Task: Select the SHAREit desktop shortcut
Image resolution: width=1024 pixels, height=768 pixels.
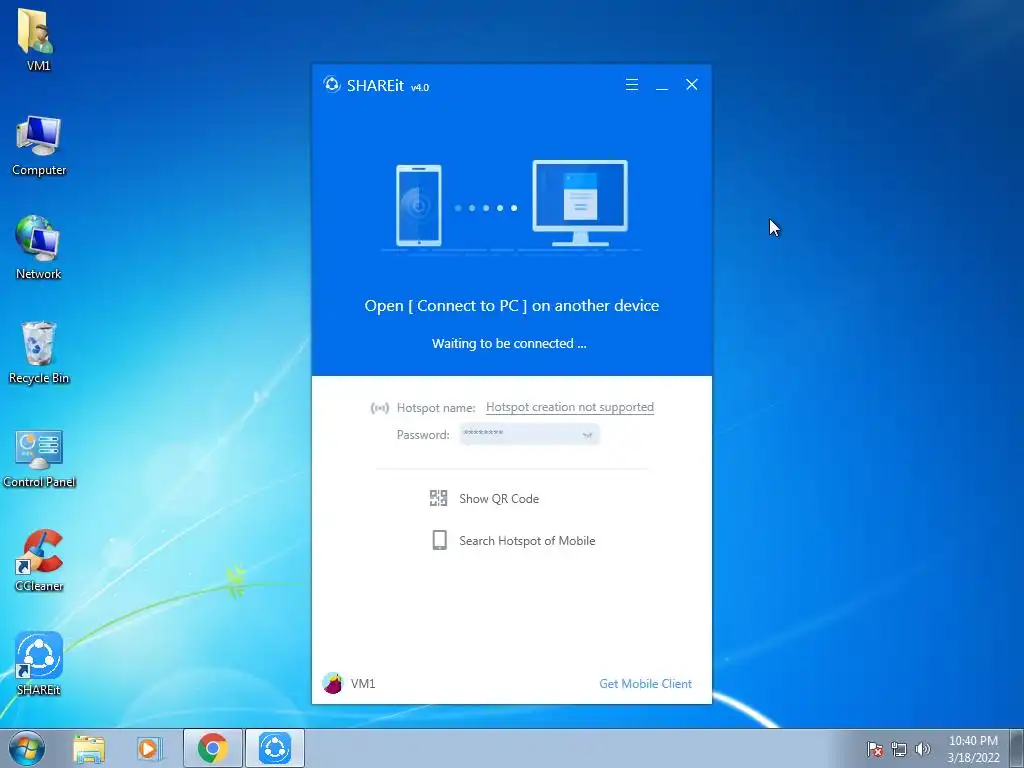Action: click(39, 664)
